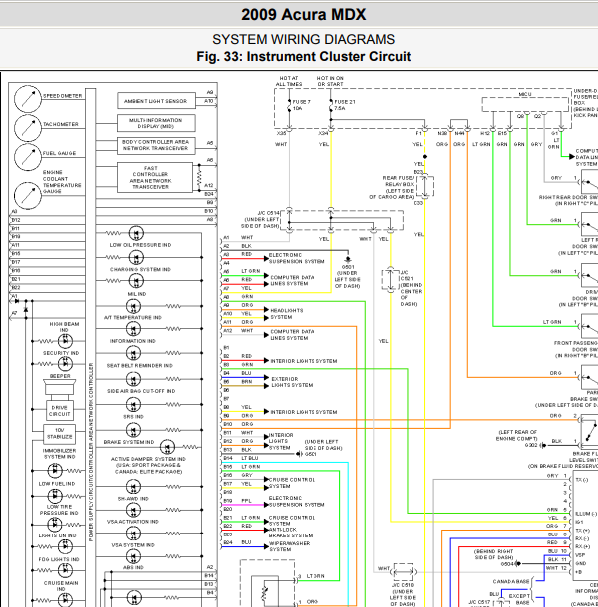Screen dimensions: 598x607
Task: Click the 'ABS IND' label
Action: [x=133, y=567]
